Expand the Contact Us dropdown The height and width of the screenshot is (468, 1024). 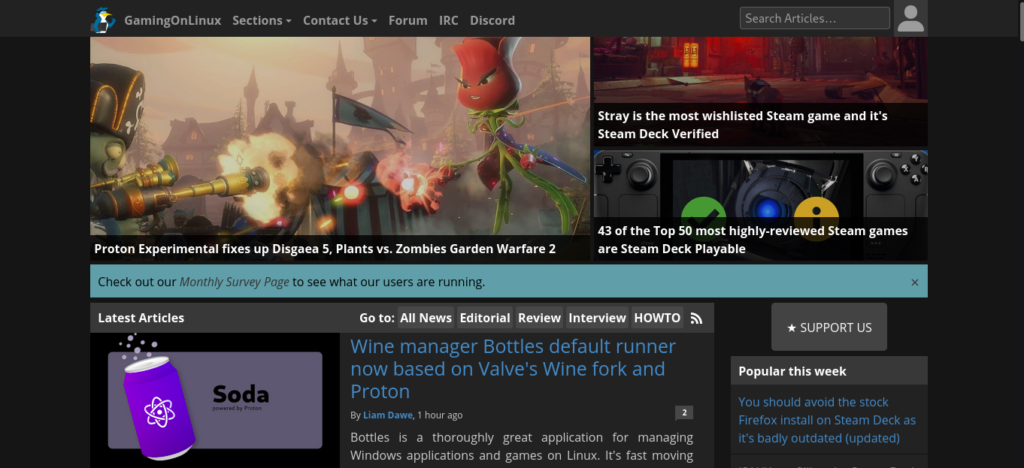[340, 20]
